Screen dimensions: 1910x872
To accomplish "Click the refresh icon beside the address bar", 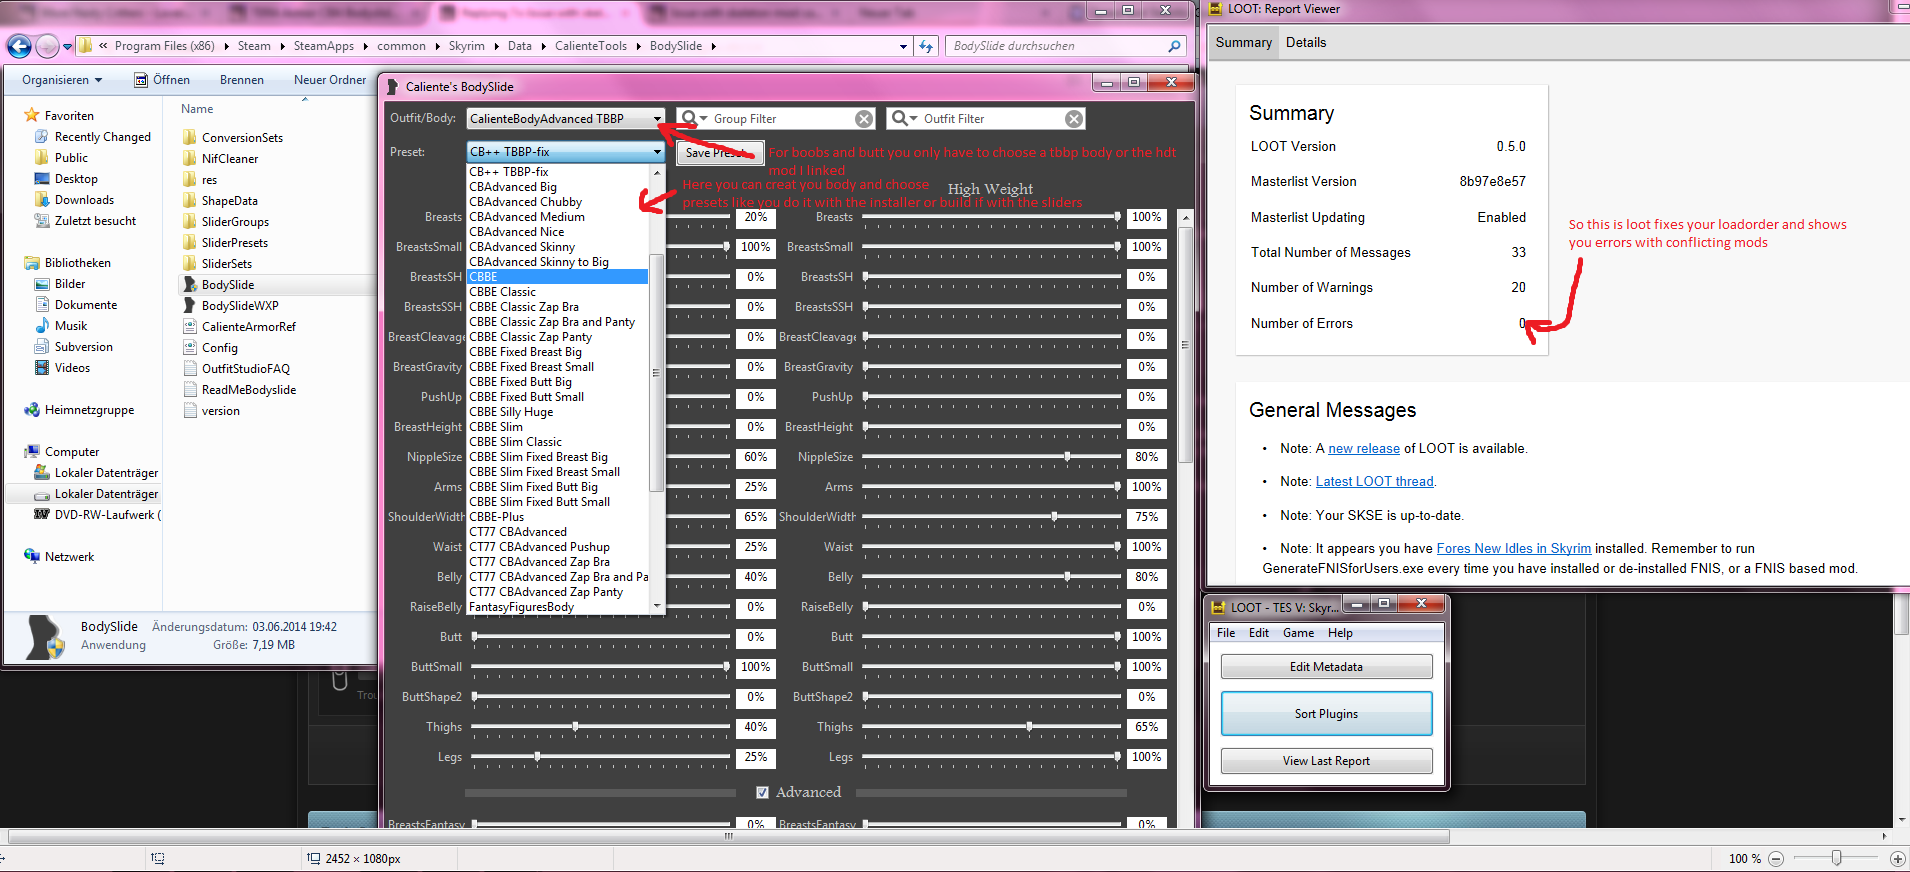I will point(926,46).
